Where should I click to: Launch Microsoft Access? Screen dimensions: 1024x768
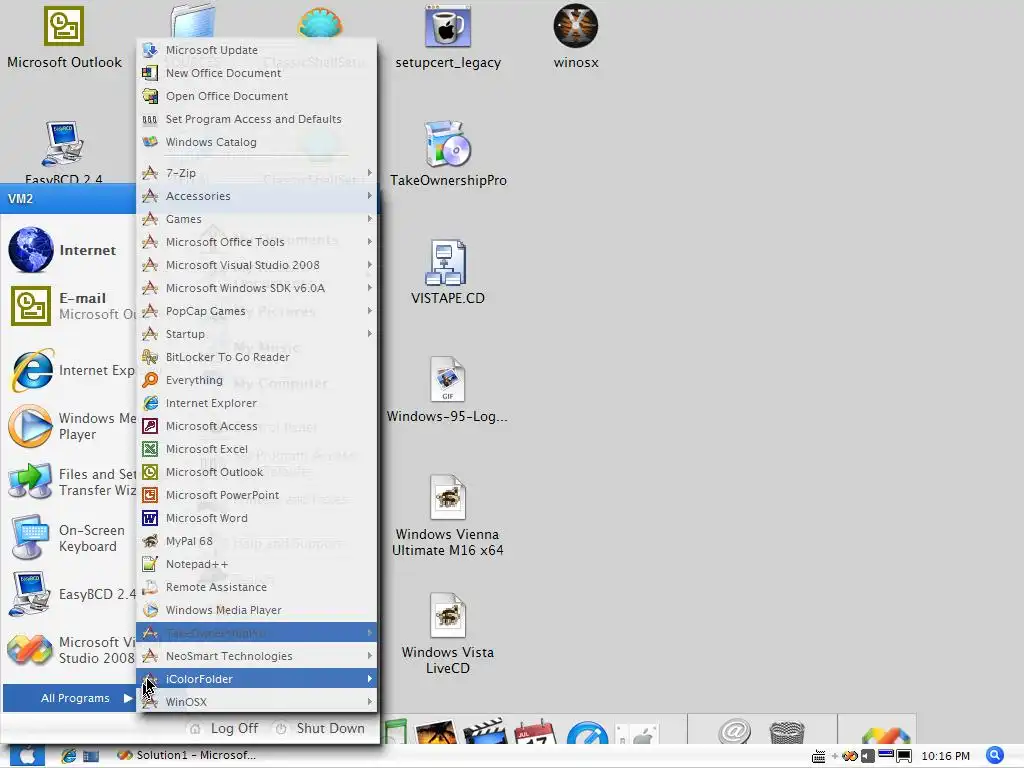click(257, 426)
